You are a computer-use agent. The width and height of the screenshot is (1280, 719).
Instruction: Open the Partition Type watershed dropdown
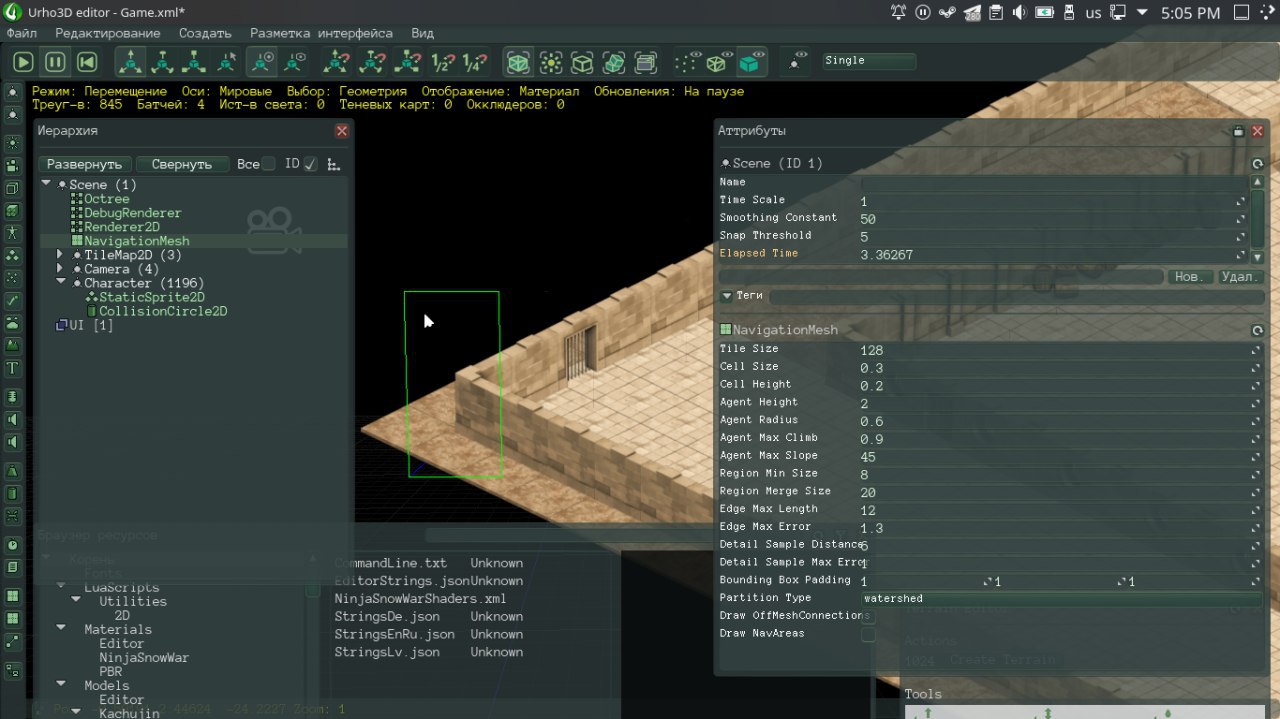tap(1060, 598)
